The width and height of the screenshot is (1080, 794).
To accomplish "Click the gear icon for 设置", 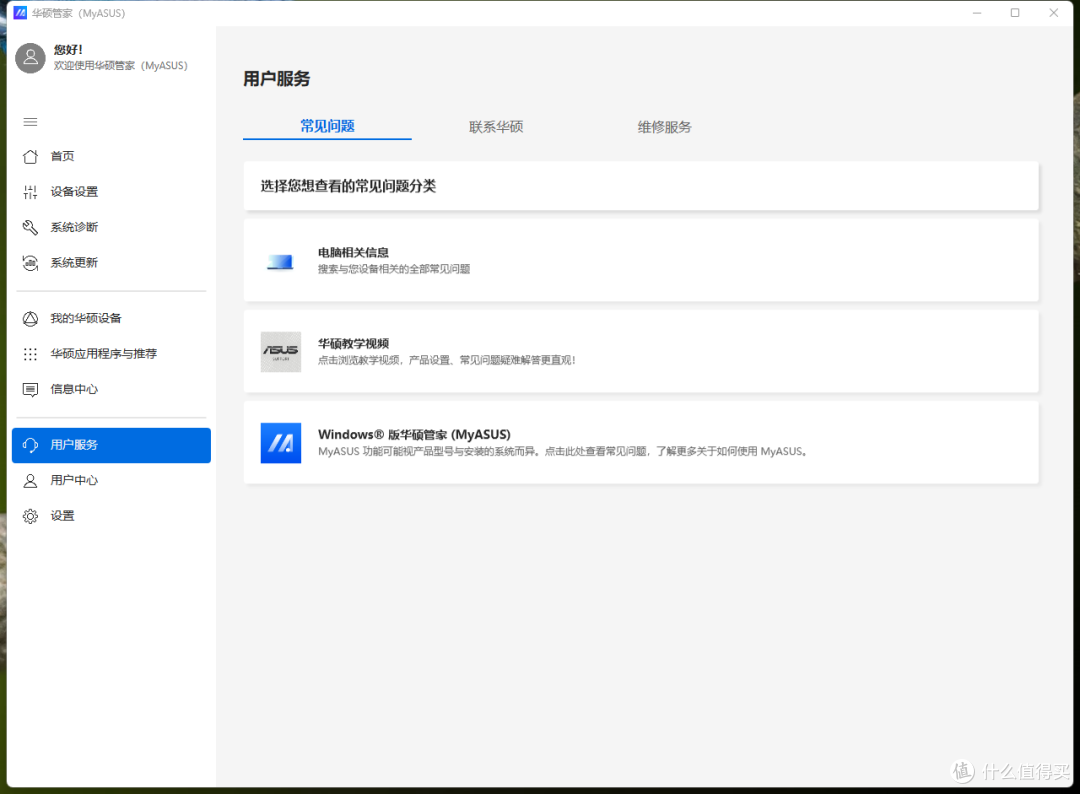I will [30, 516].
